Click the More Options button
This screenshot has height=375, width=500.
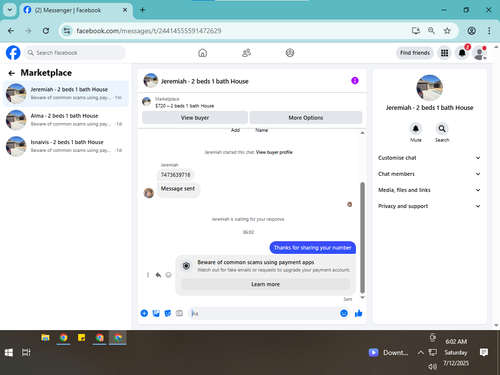pos(306,117)
